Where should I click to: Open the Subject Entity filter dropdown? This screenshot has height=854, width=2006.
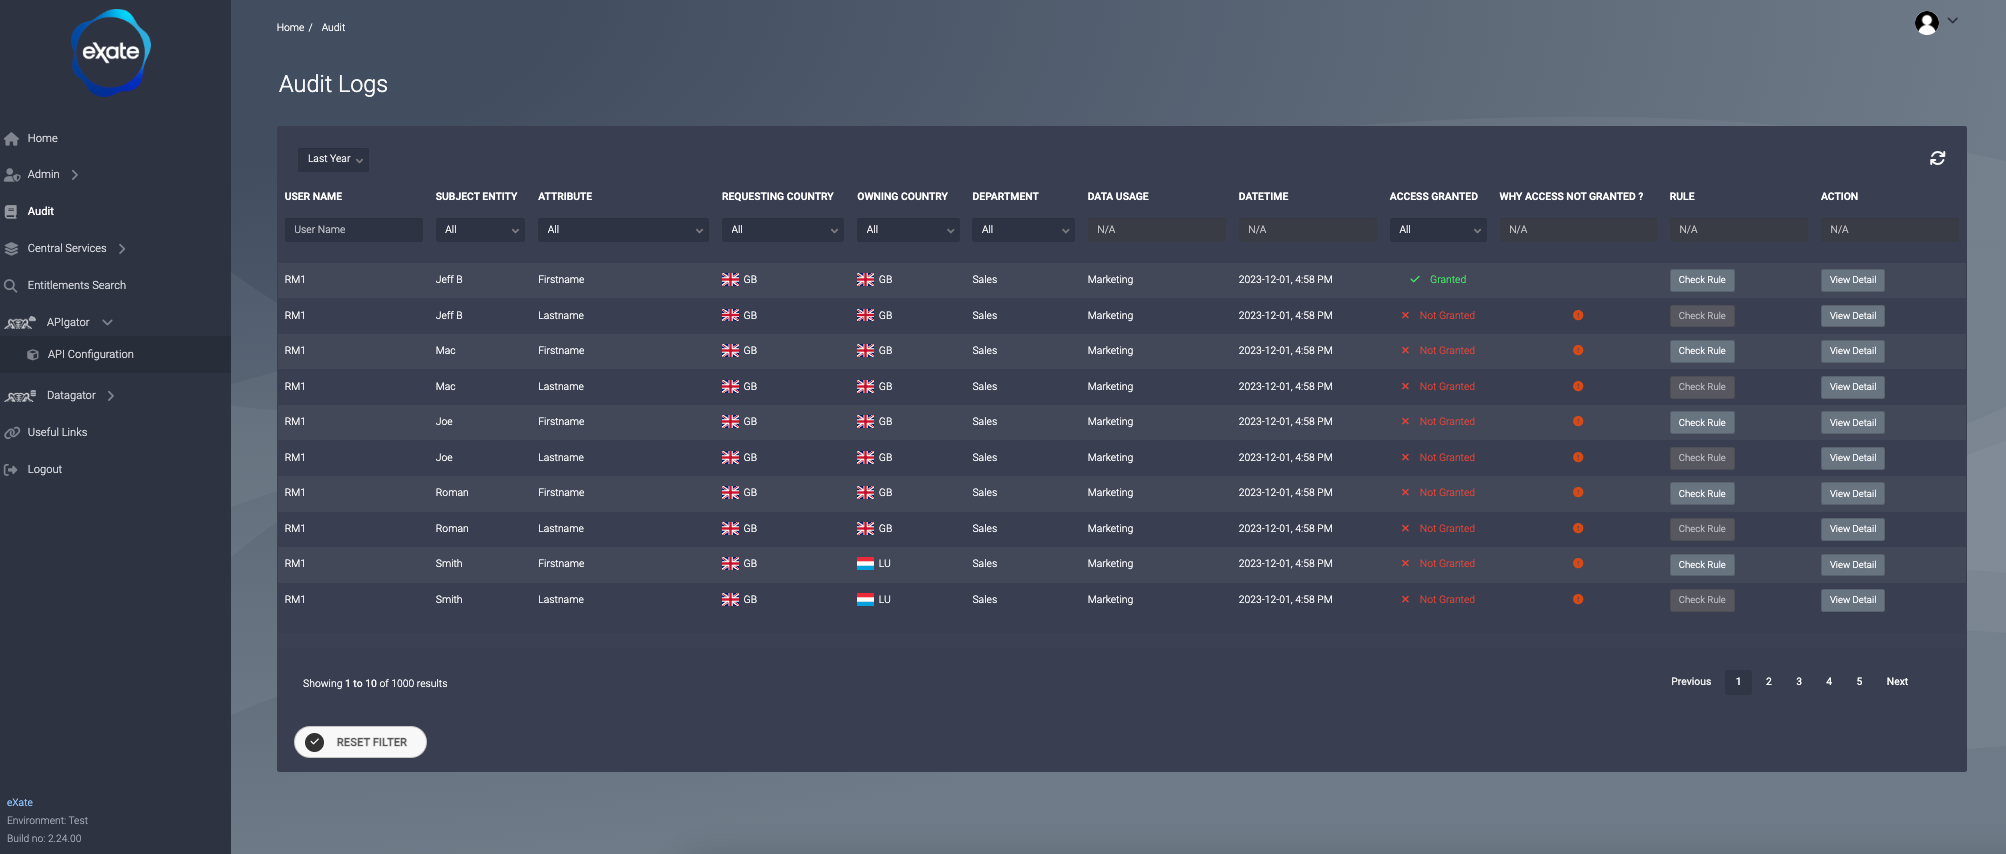click(480, 230)
